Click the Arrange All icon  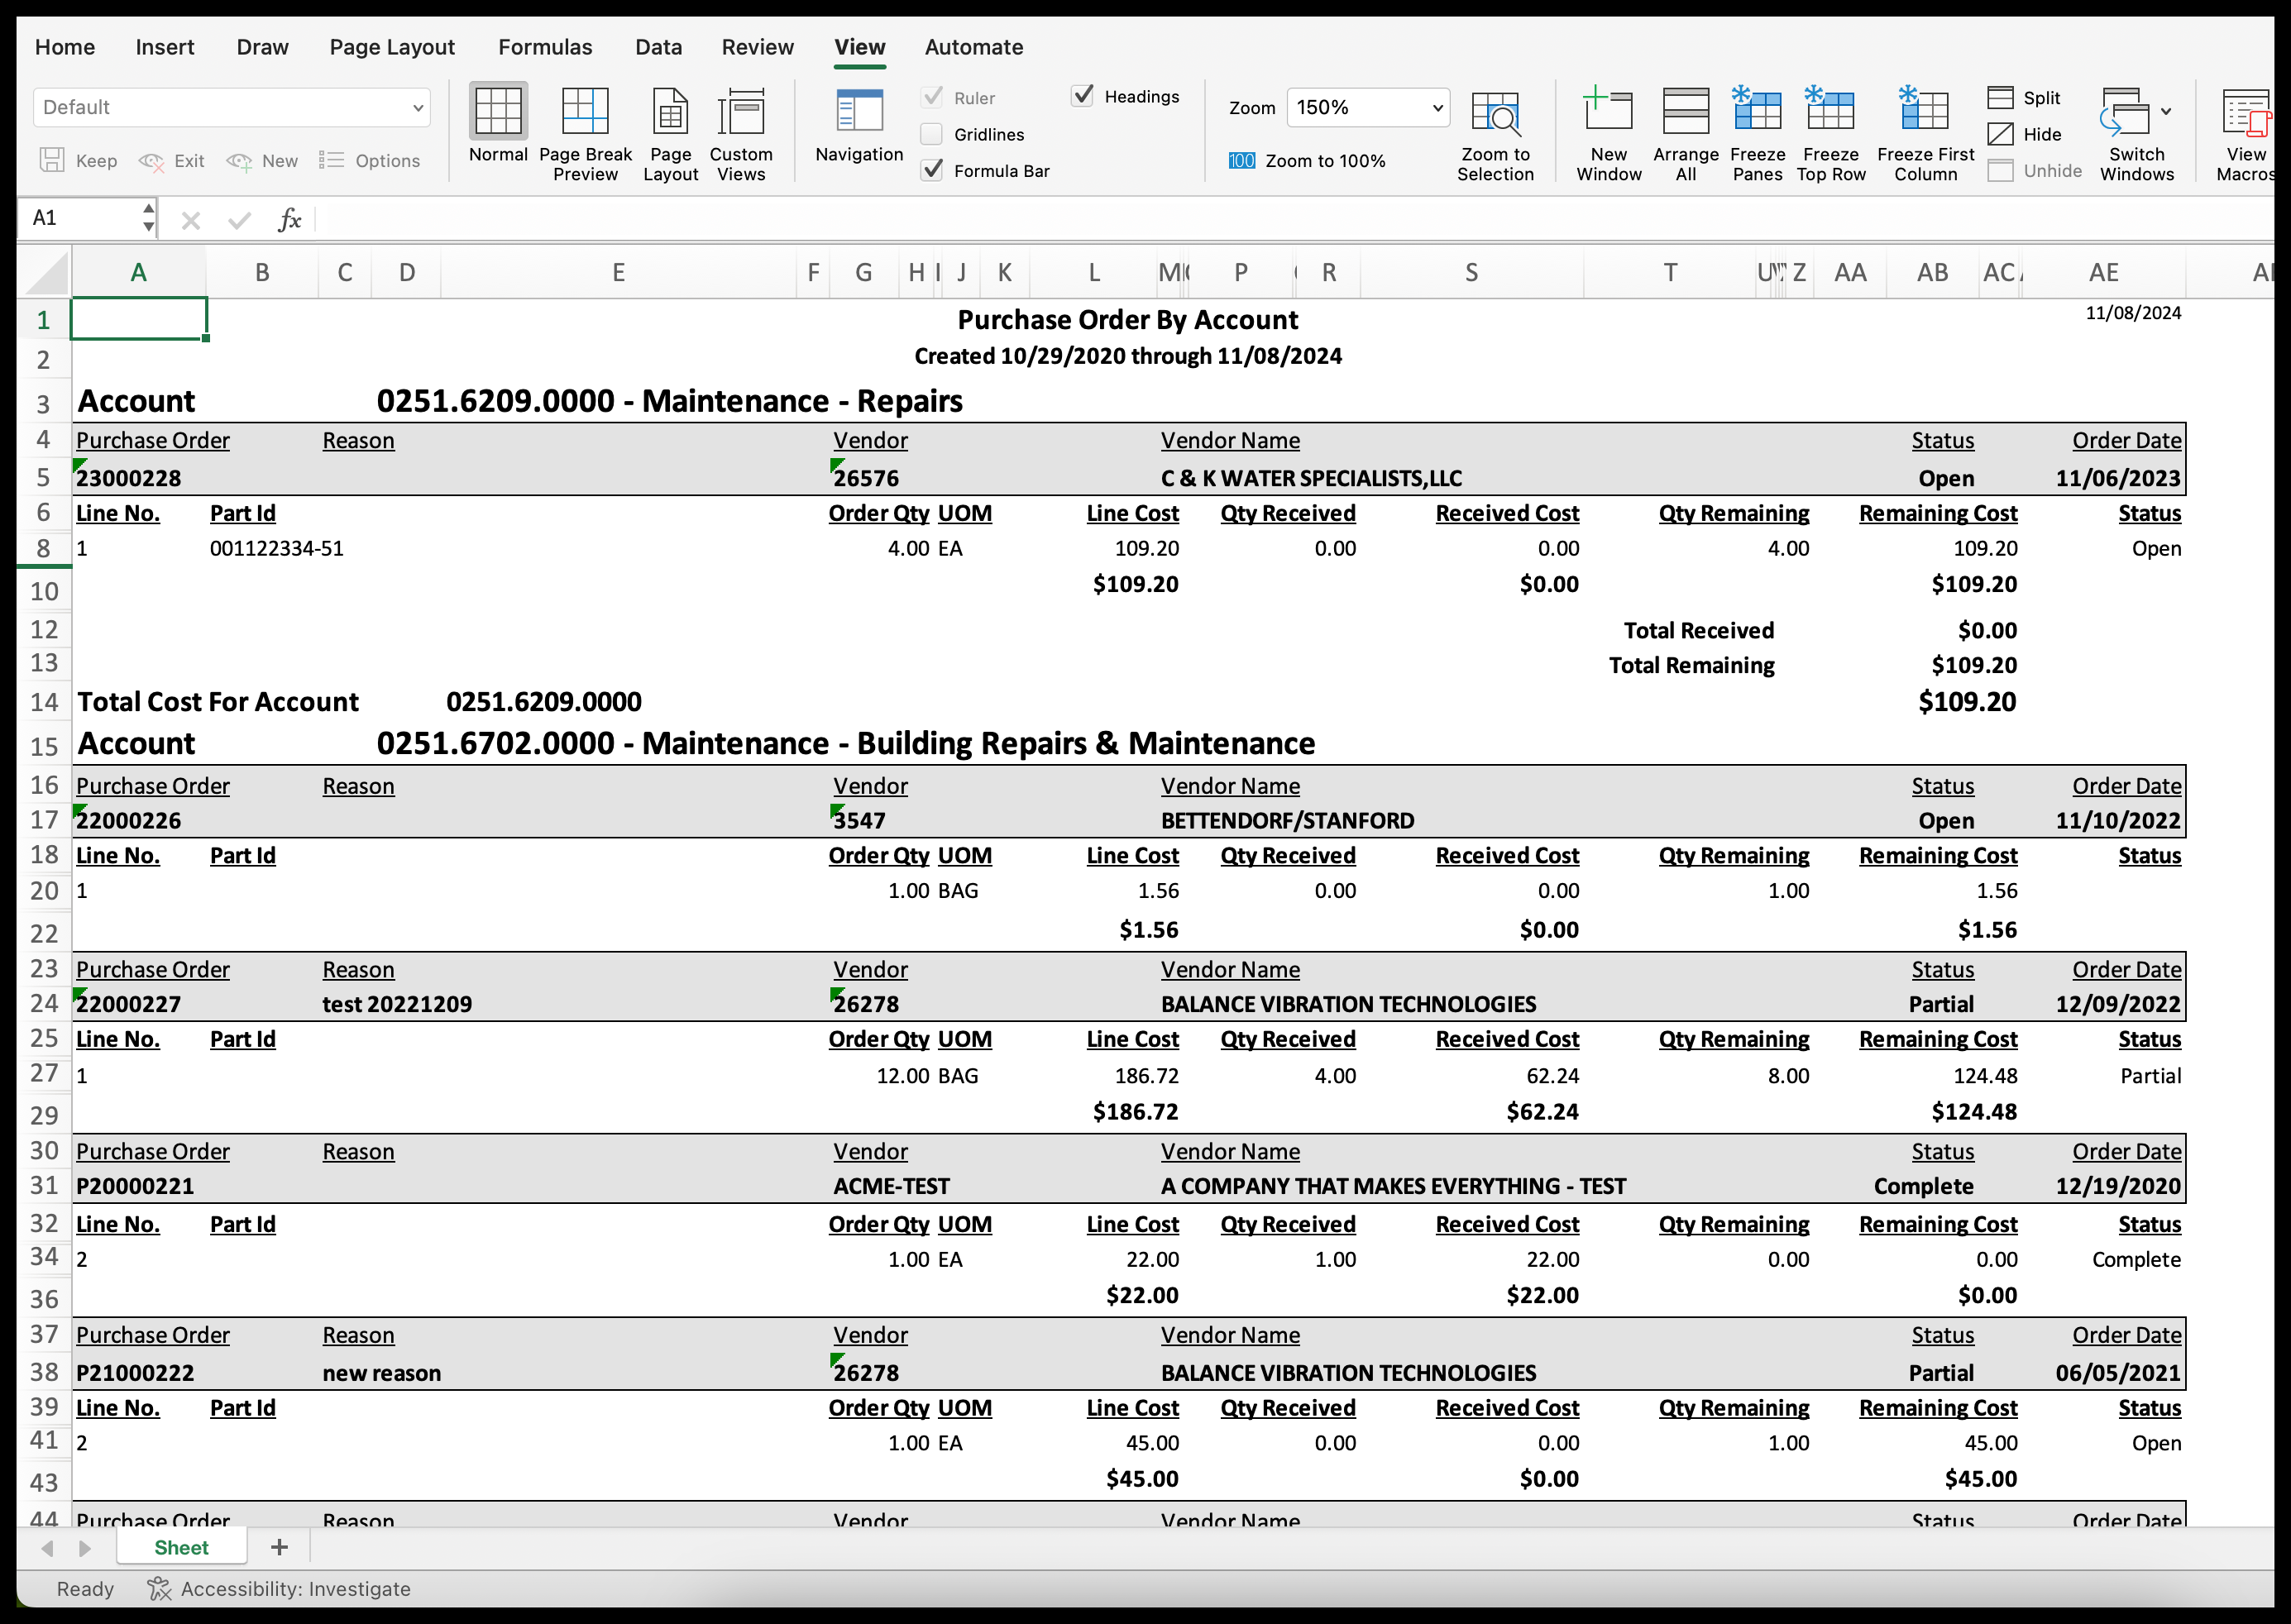pyautogui.click(x=1685, y=112)
